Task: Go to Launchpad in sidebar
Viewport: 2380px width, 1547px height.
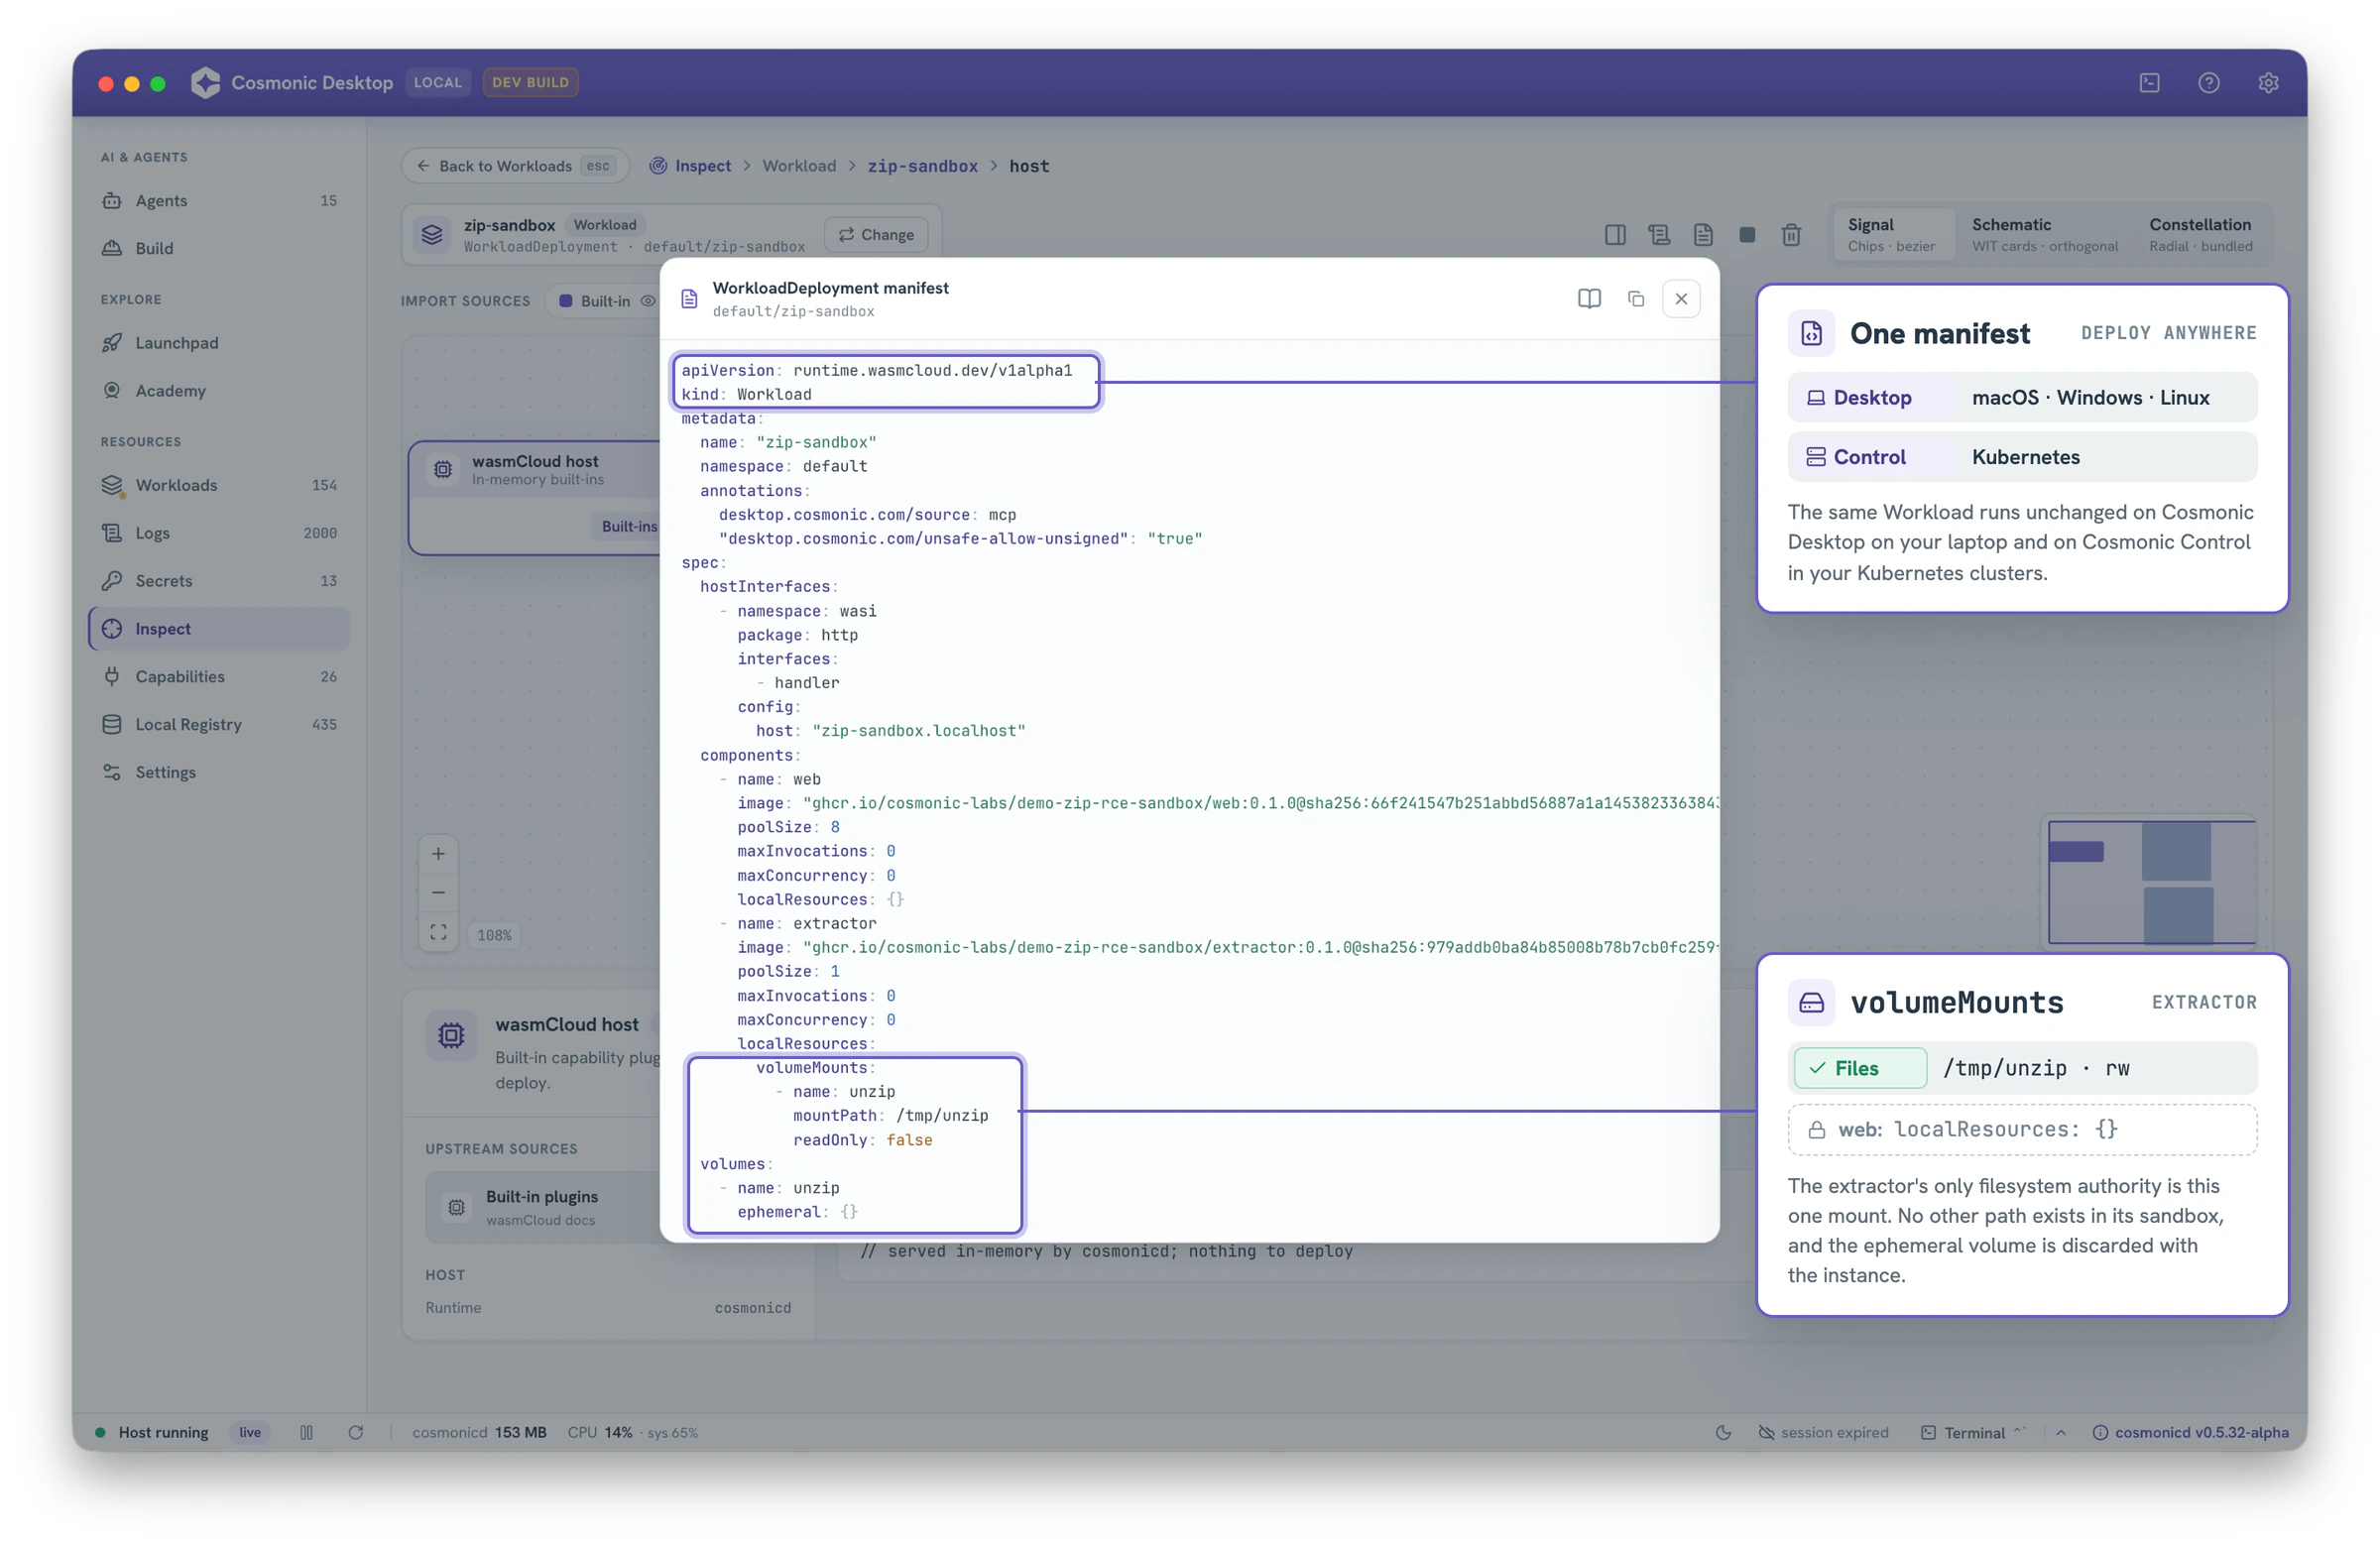Action: [x=219, y=342]
